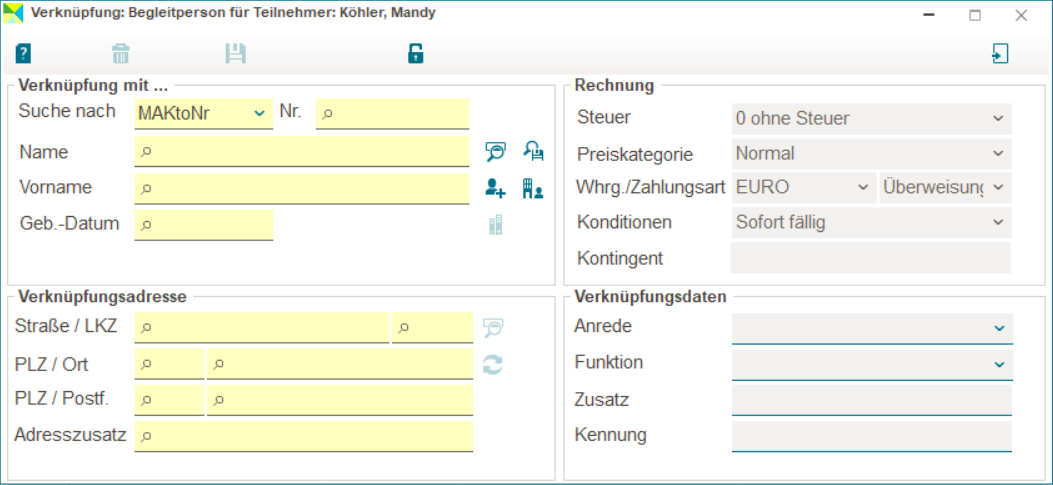
Task: Open the Preiskategorie dropdown
Action: [872, 154]
